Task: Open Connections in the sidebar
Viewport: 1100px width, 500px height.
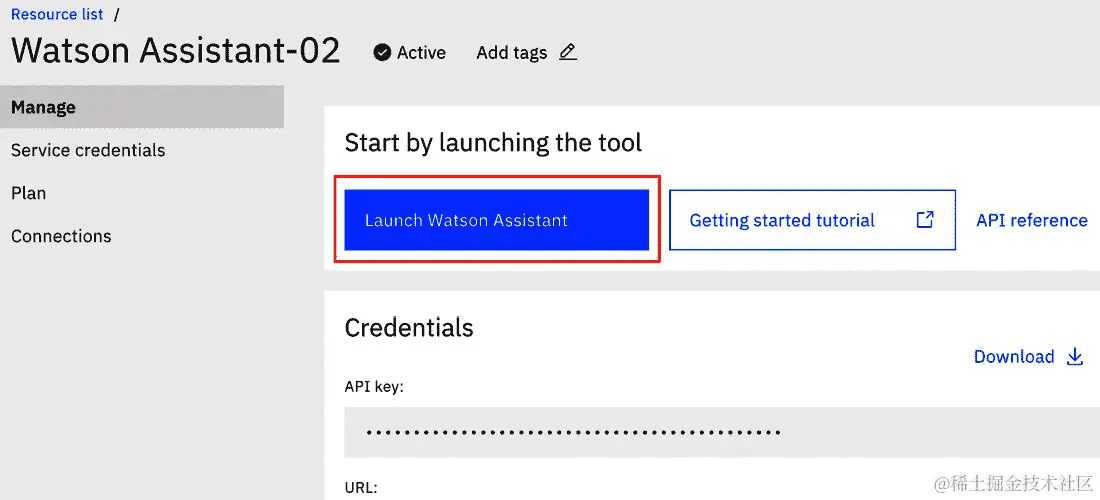Action: (61, 236)
